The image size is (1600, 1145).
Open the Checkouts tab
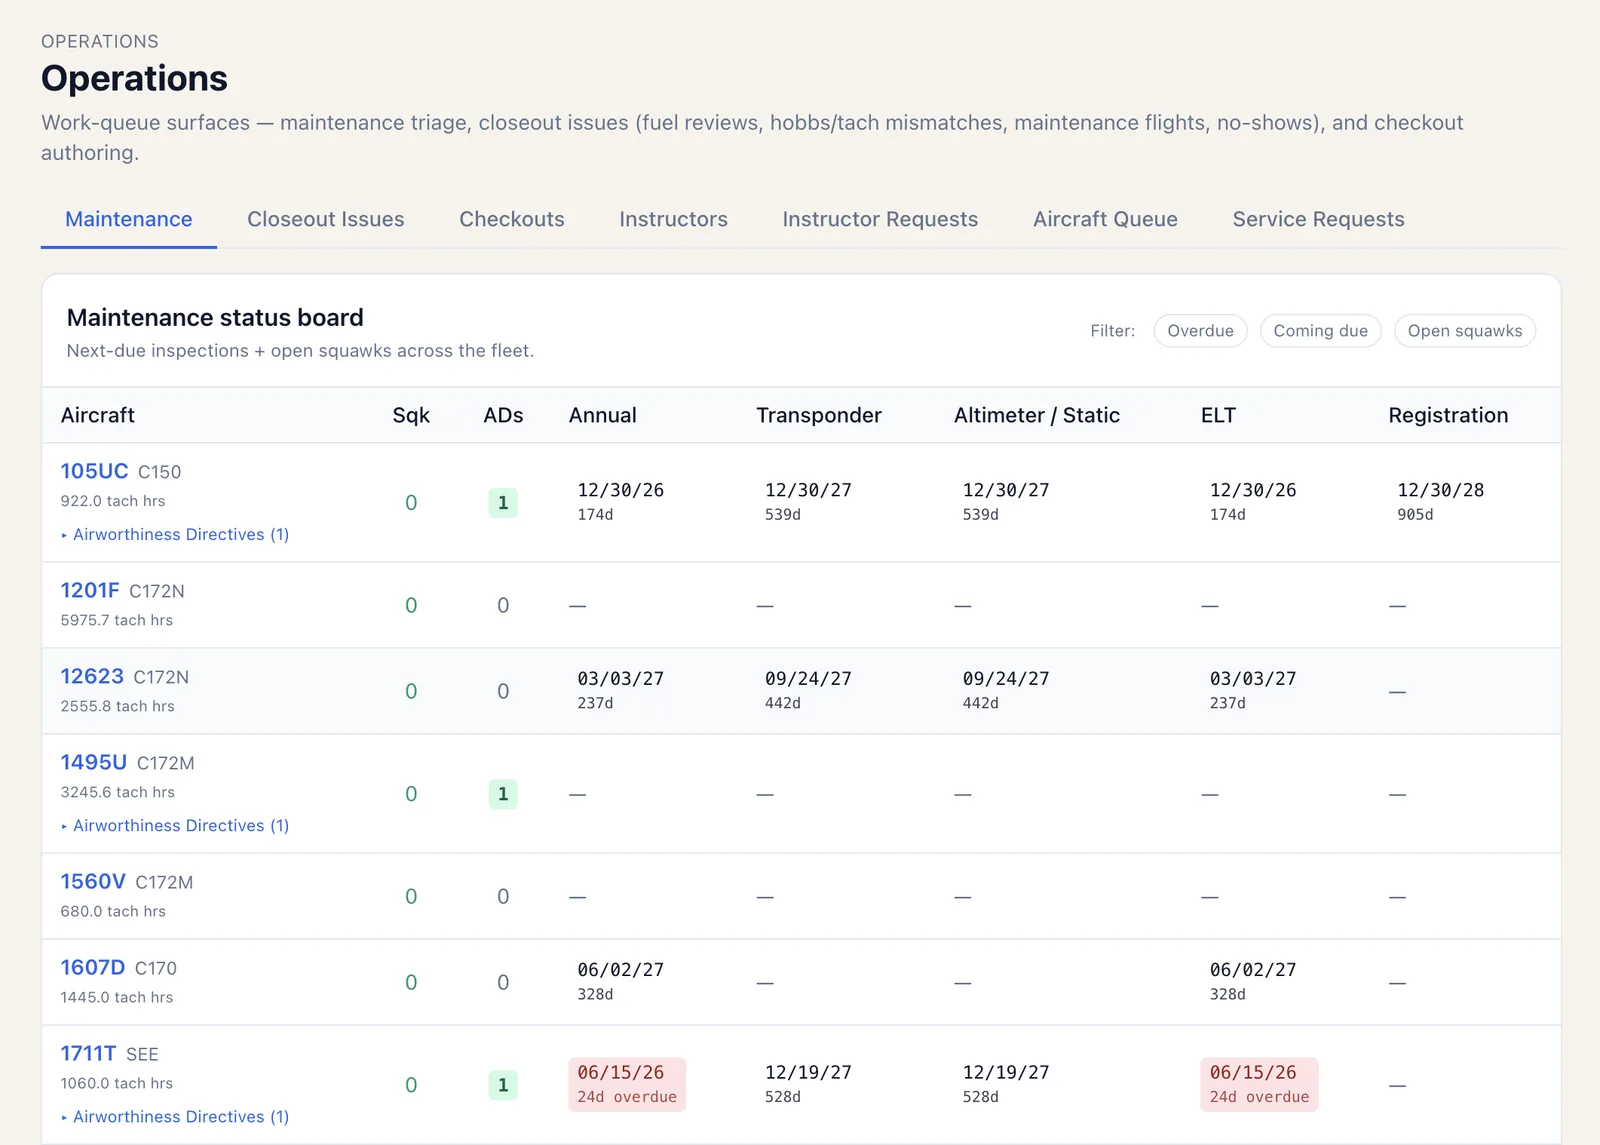[512, 219]
